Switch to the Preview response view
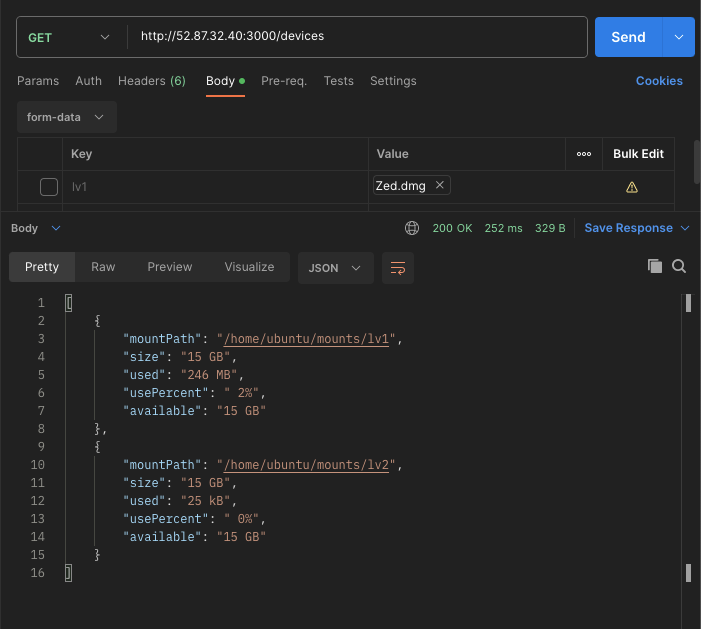Image resolution: width=701 pixels, height=629 pixels. click(170, 267)
